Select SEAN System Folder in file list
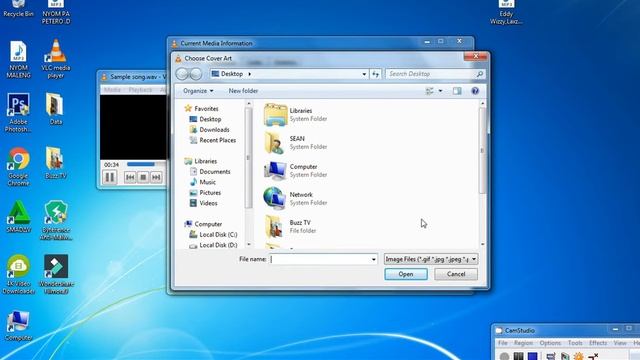Image resolution: width=640 pixels, height=360 pixels. pos(296,142)
